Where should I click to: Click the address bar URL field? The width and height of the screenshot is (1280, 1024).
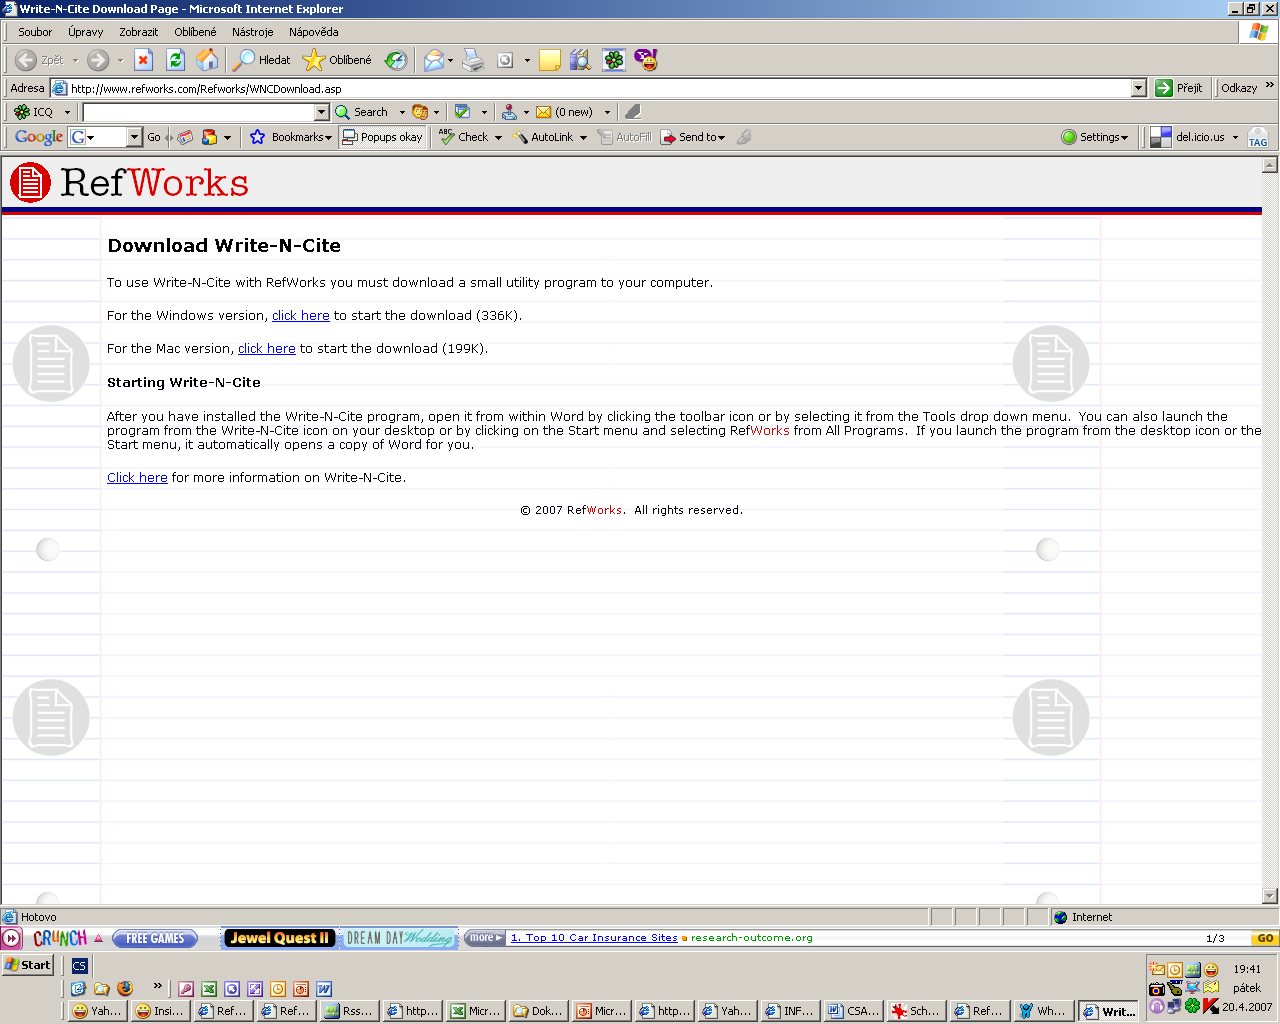600,88
